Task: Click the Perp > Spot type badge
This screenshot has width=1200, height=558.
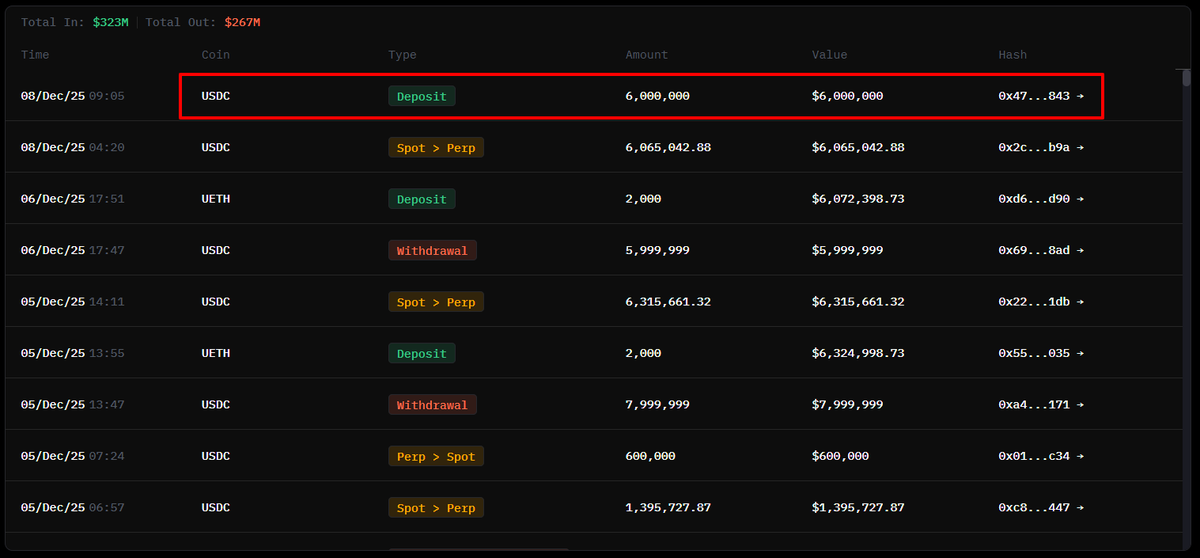Action: click(x=436, y=456)
